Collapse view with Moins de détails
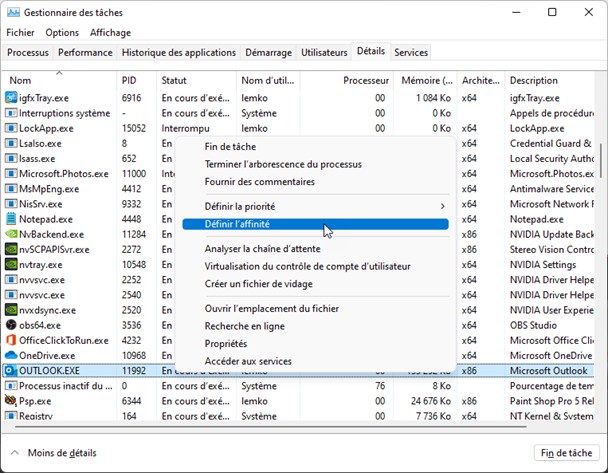 click(62, 453)
